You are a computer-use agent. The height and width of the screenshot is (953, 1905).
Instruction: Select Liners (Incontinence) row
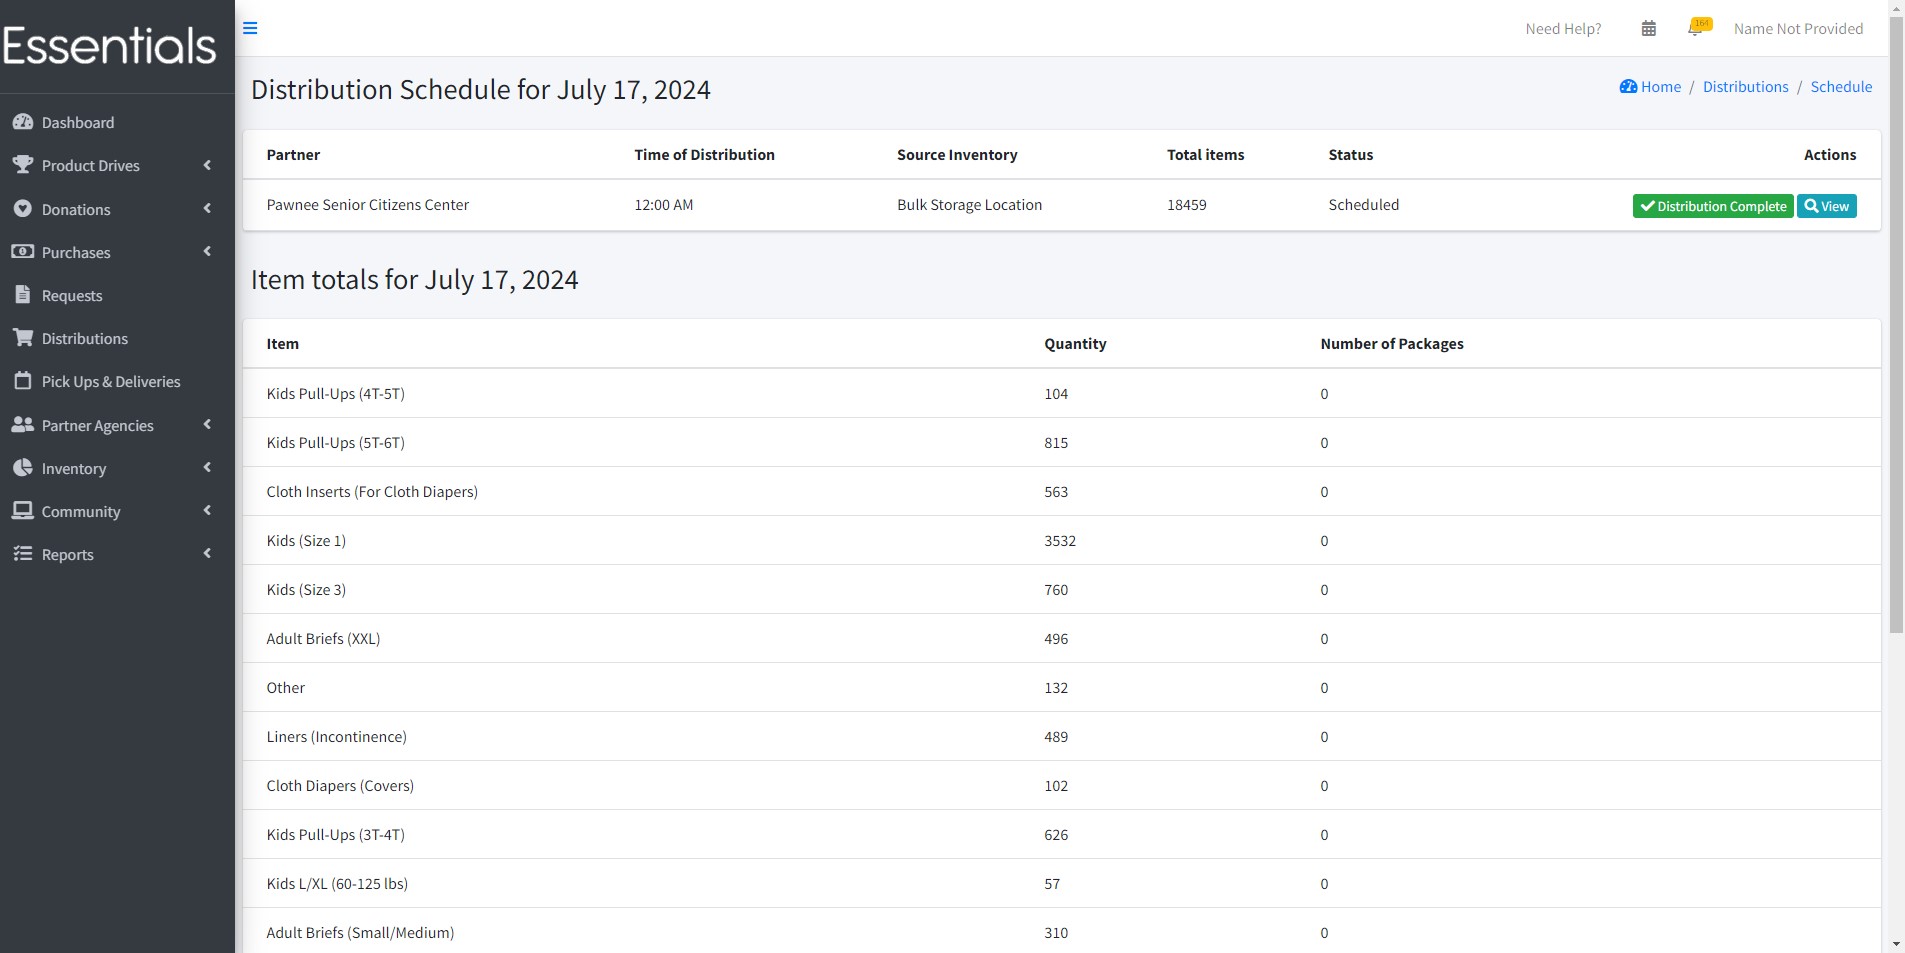click(1061, 736)
